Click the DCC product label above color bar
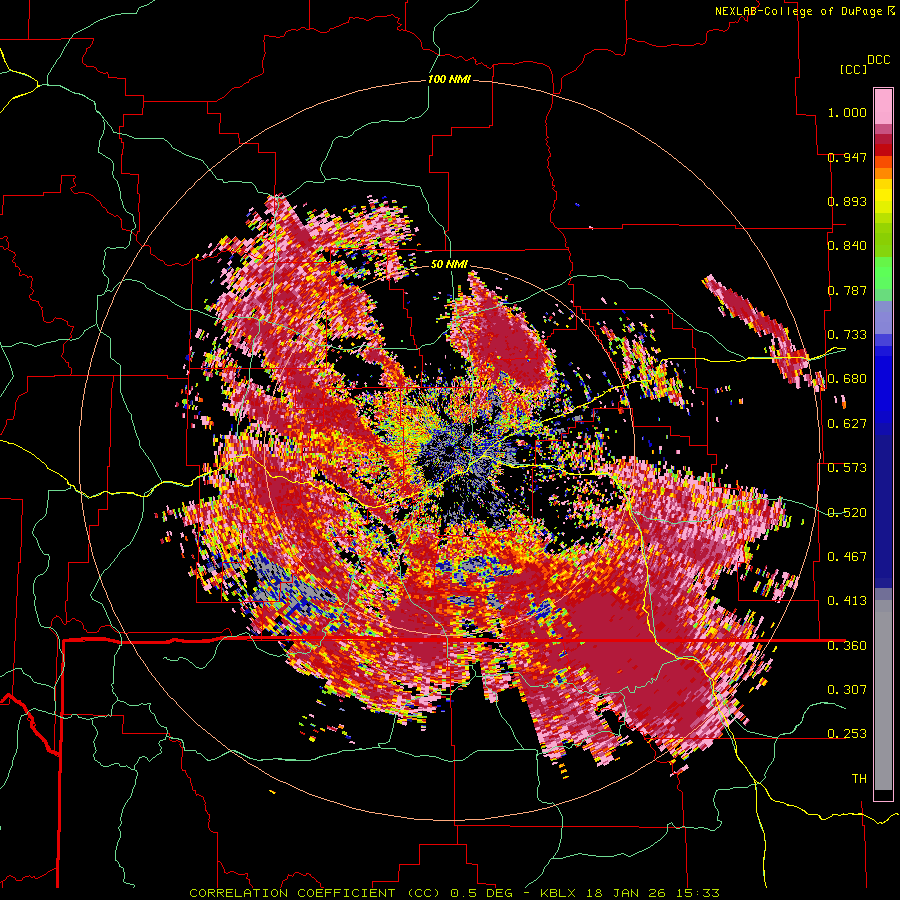The width and height of the screenshot is (900, 900). click(x=878, y=60)
